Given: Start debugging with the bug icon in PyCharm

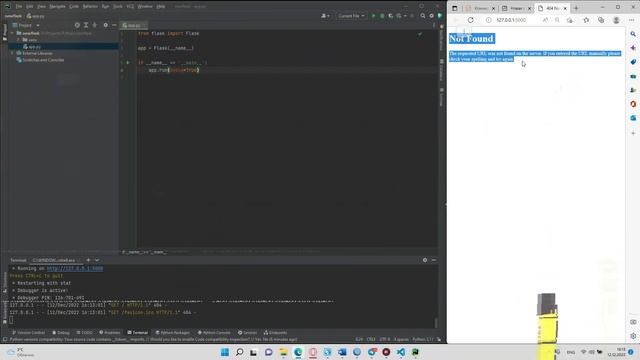Looking at the screenshot, I should (382, 16).
